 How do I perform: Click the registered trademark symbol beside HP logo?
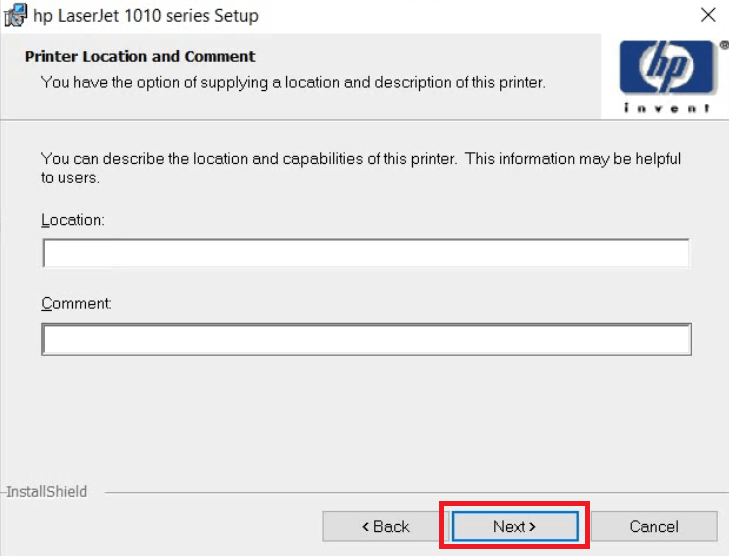723,45
